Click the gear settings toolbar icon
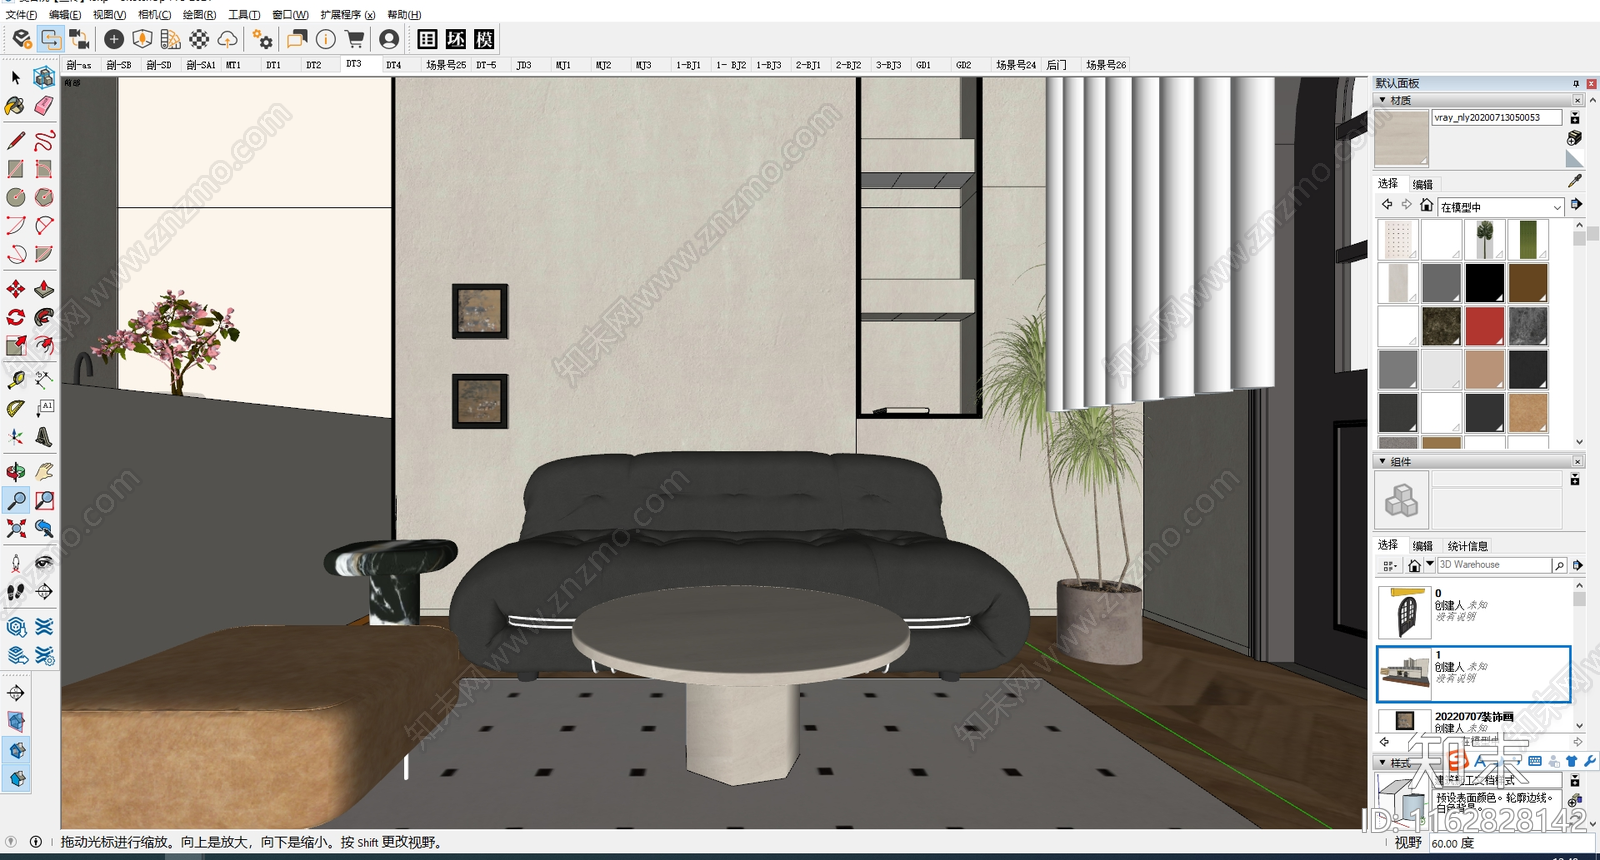Image resolution: width=1600 pixels, height=860 pixels. tap(262, 39)
